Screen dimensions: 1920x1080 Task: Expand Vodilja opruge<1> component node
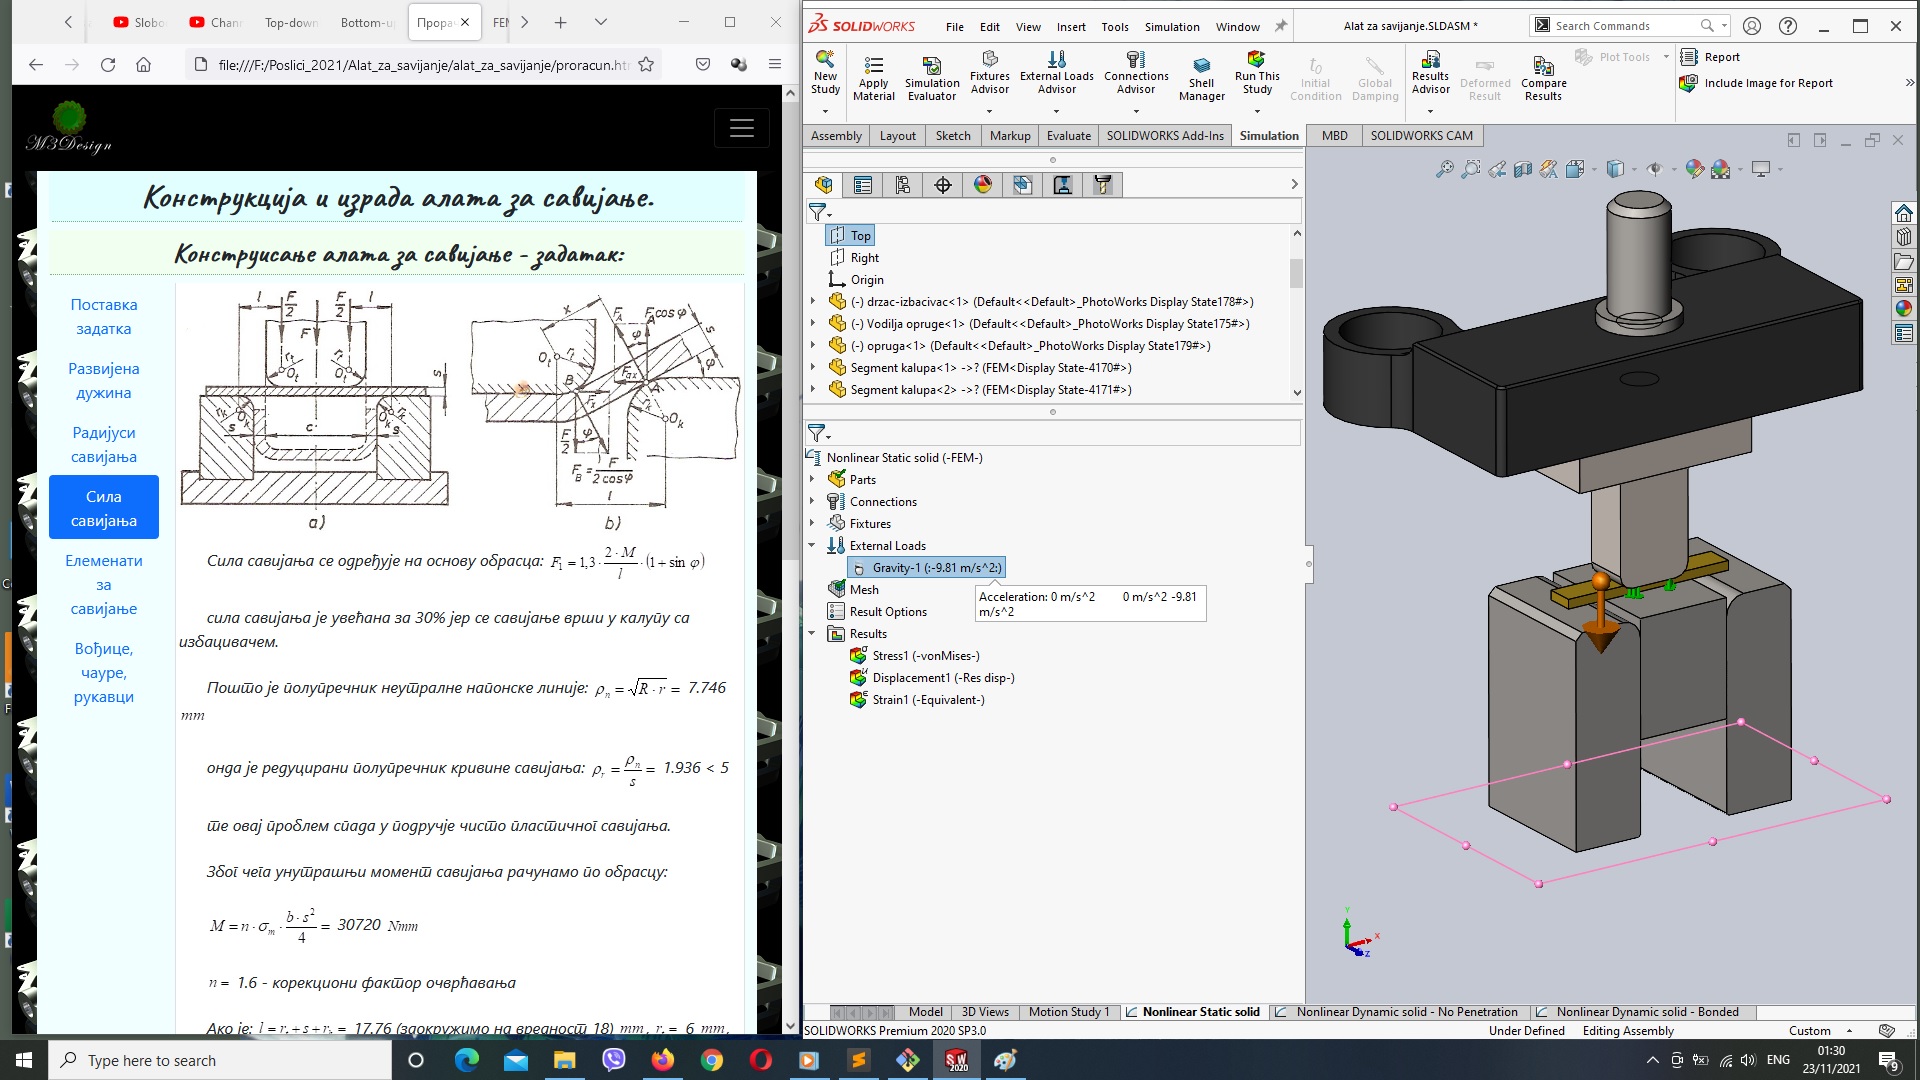coord(813,324)
